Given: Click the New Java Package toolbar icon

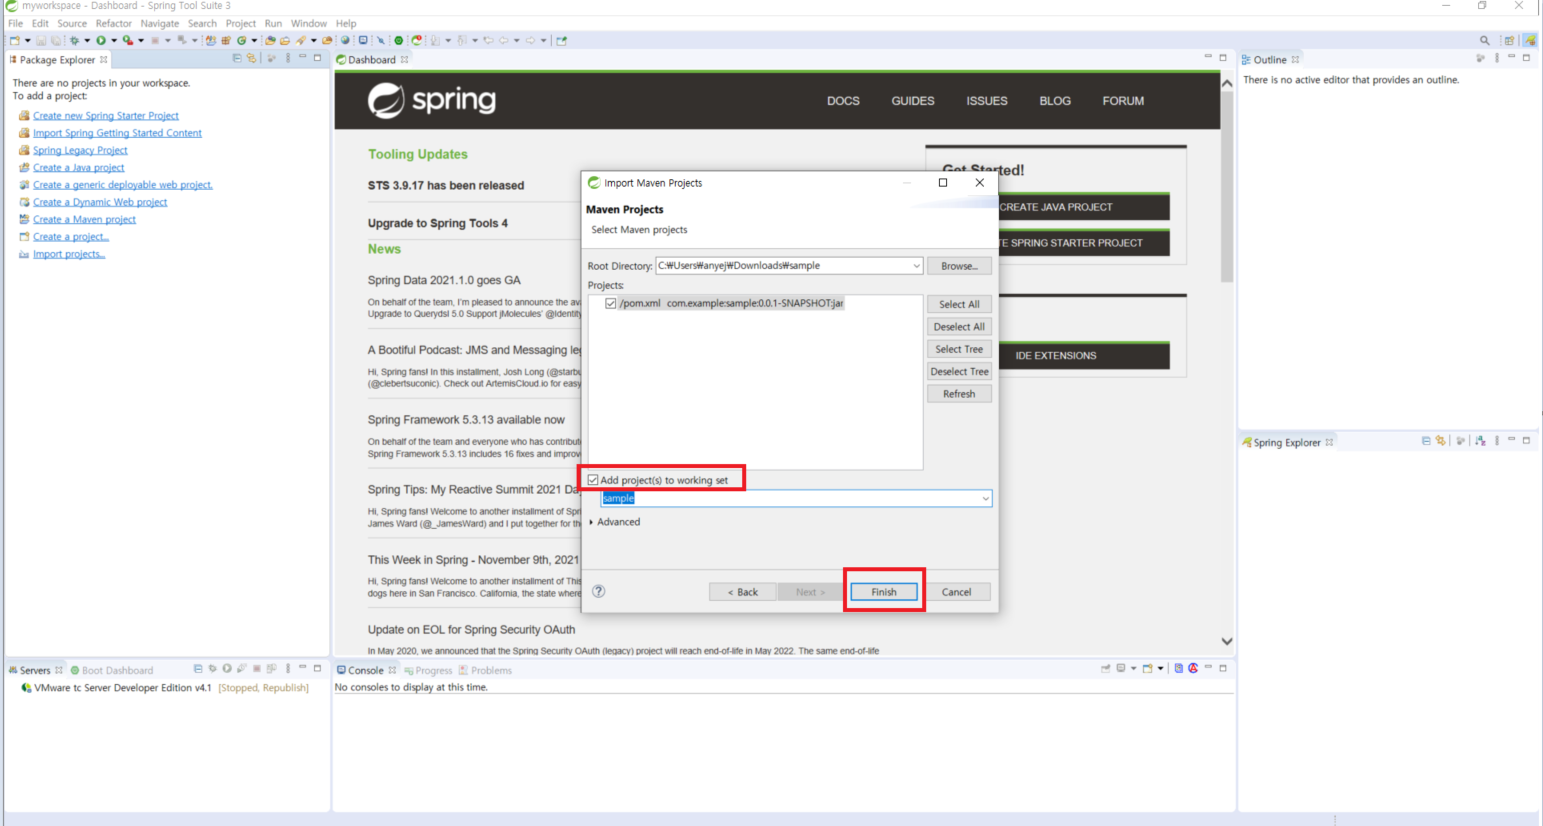Looking at the screenshot, I should [226, 41].
